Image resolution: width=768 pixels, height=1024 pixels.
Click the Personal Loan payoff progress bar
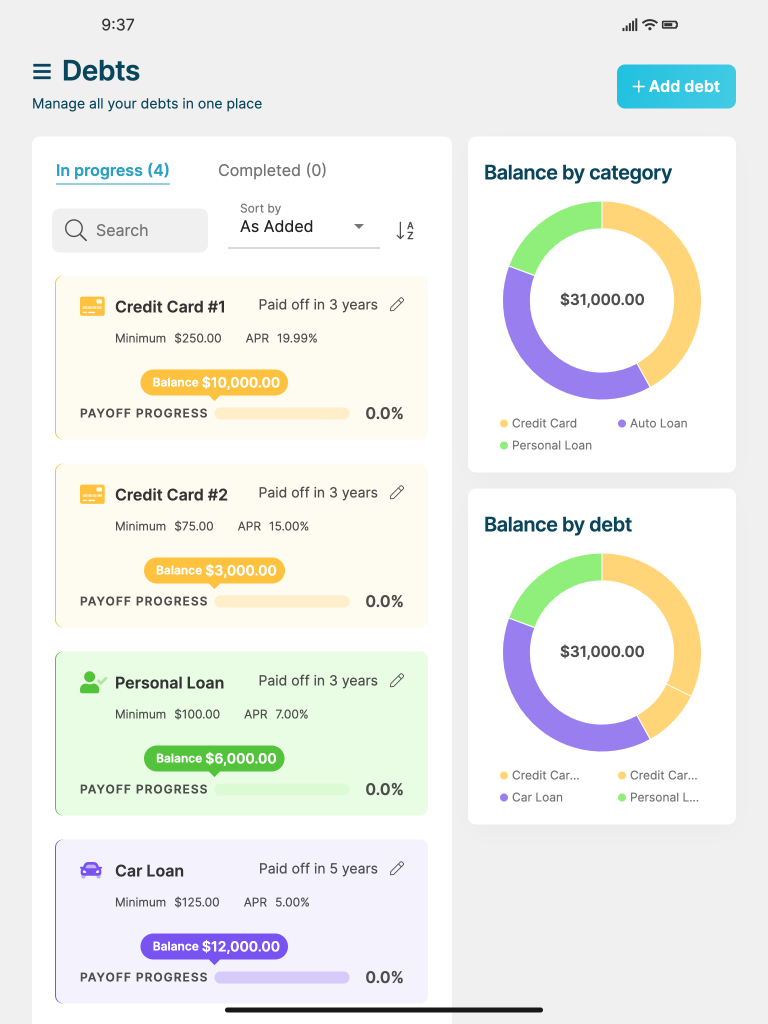point(282,790)
